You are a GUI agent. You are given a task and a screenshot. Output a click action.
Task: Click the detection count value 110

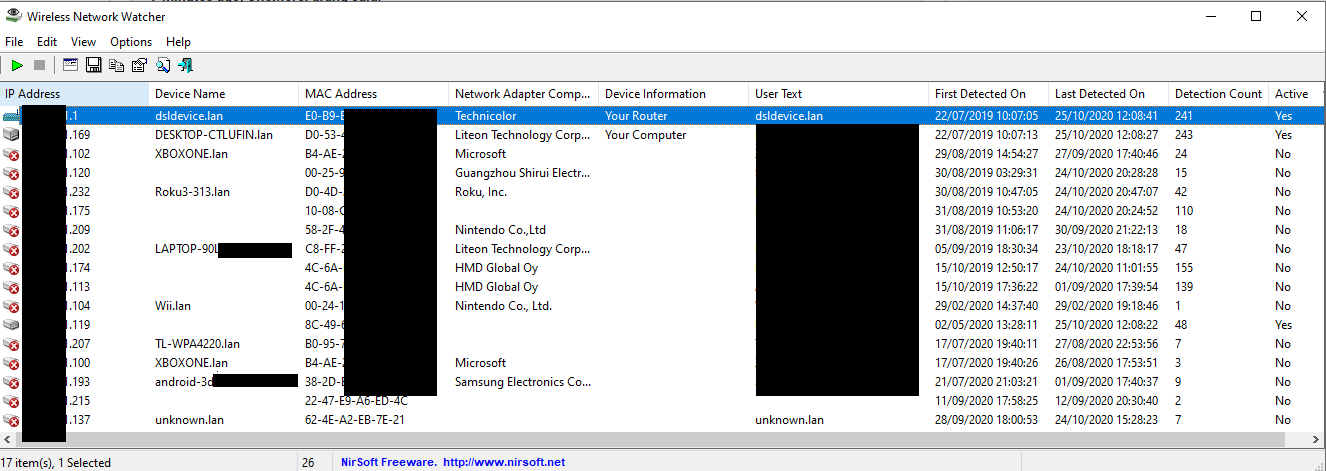tap(1184, 211)
